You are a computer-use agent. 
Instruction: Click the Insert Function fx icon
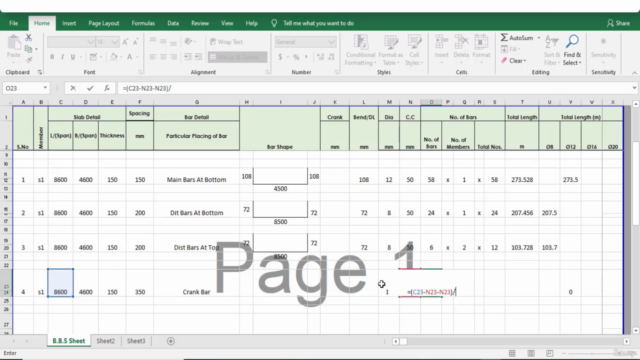tap(107, 88)
